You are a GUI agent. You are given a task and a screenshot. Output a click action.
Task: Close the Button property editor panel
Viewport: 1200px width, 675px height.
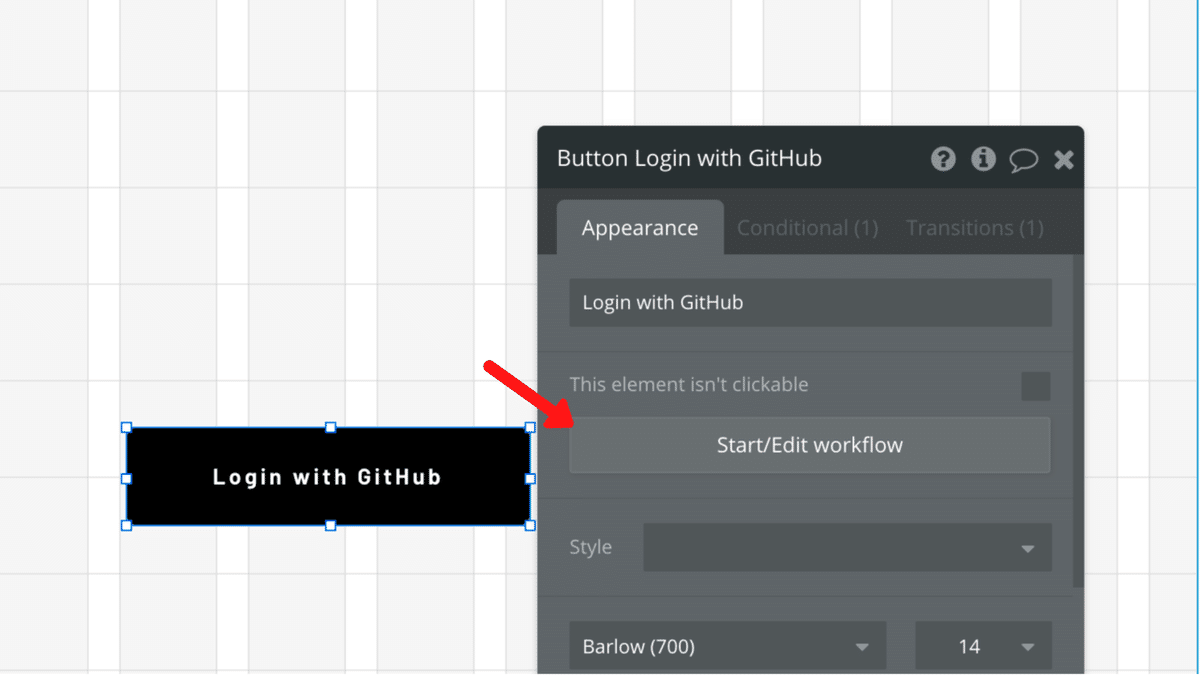(1064, 160)
